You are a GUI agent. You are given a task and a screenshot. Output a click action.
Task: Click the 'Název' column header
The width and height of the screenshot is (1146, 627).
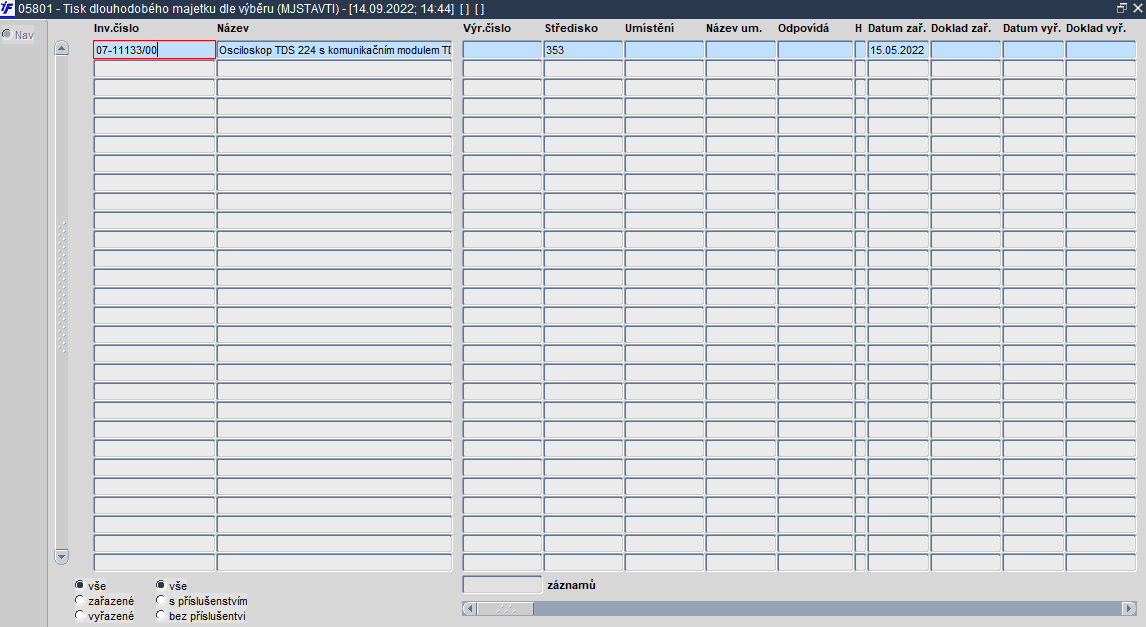[x=232, y=28]
